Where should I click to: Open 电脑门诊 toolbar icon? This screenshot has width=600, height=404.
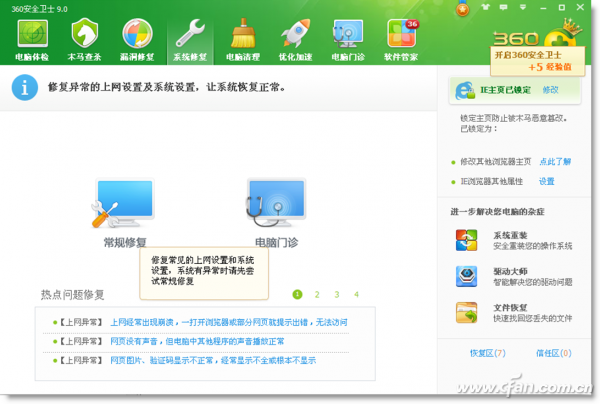coord(348,33)
